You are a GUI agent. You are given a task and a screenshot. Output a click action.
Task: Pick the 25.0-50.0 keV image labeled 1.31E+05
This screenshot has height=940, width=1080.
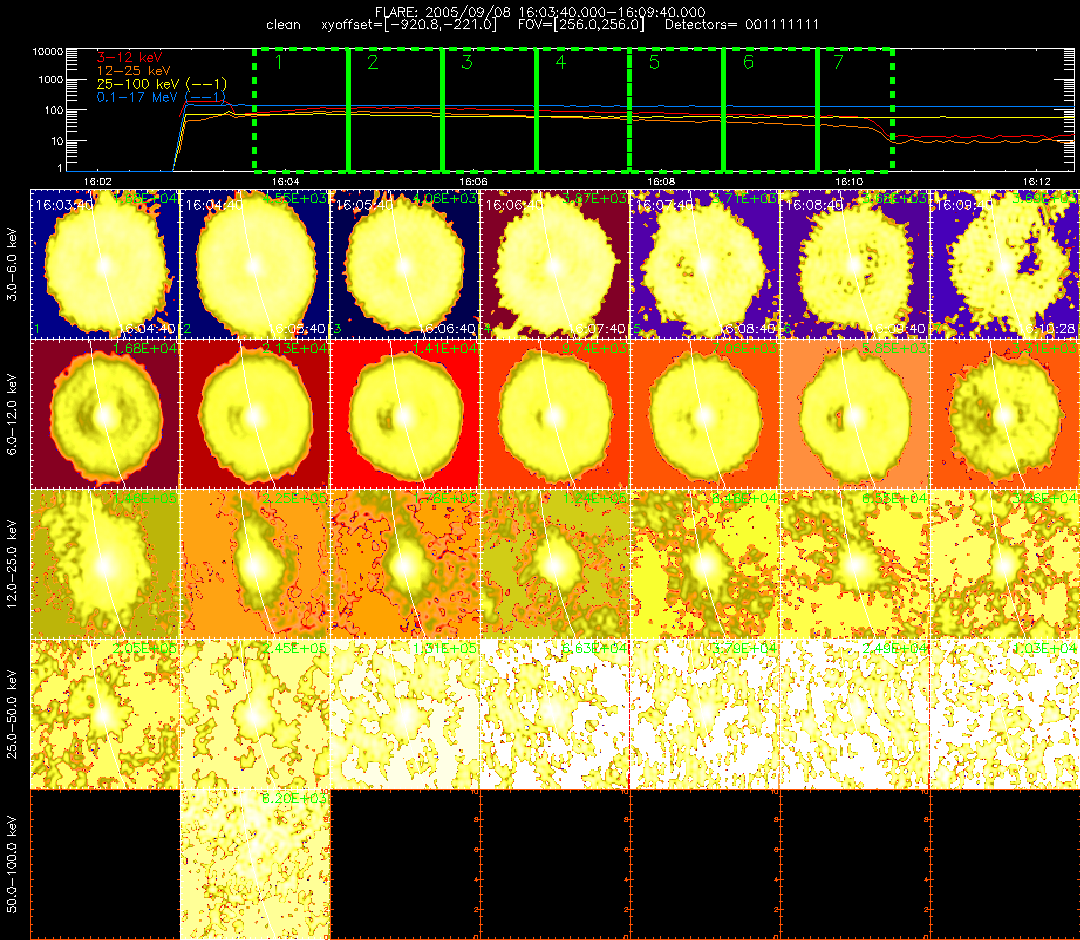(x=405, y=714)
